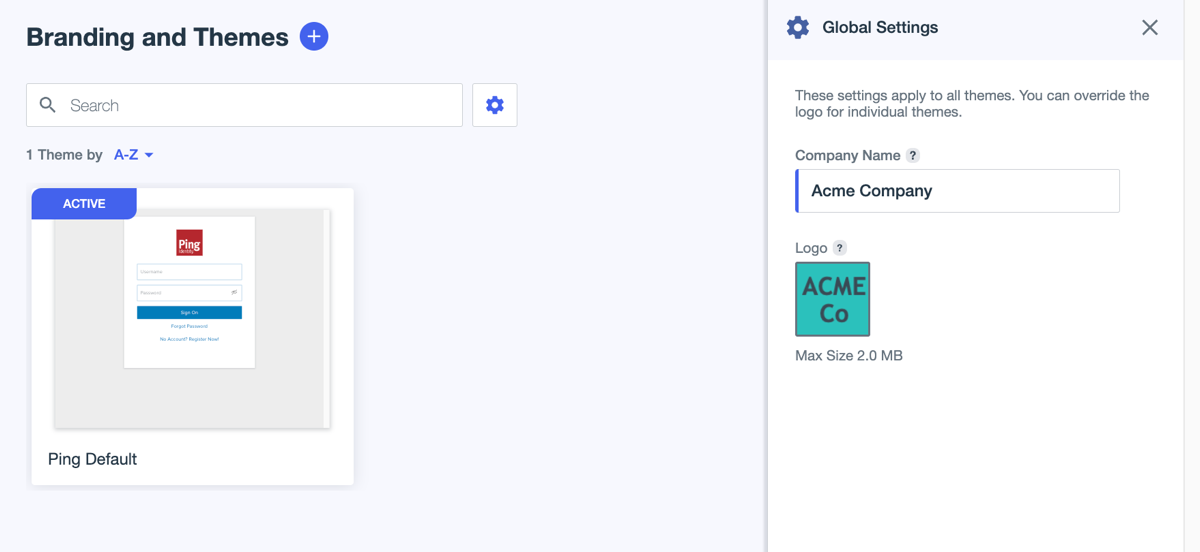Click the Forgot Password link in the preview

click(x=189, y=326)
